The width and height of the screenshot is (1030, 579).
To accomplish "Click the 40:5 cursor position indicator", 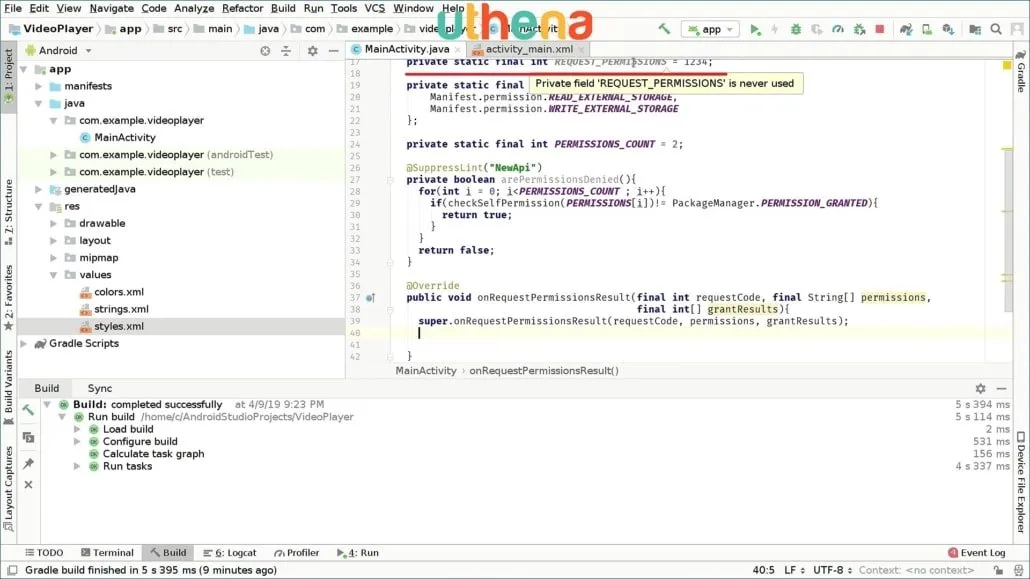I will pos(763,570).
